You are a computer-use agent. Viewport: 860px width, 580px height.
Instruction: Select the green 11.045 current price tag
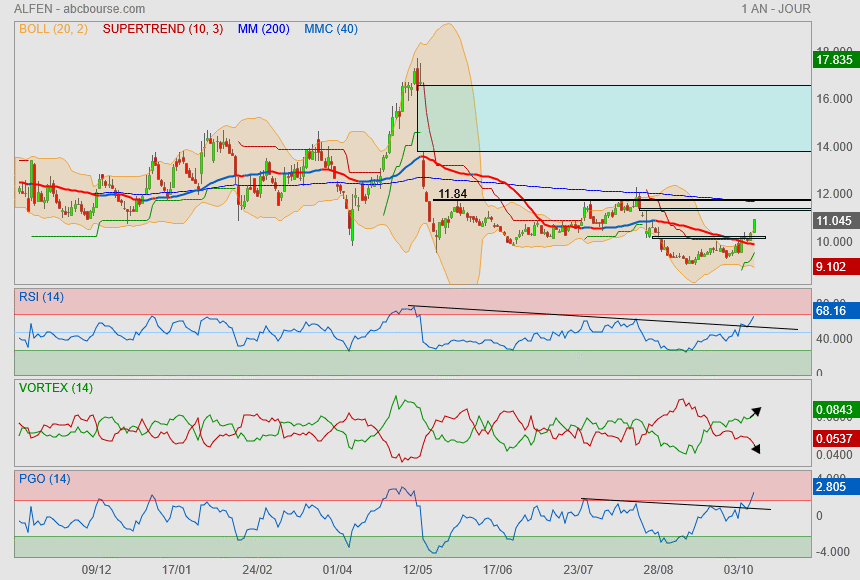coord(833,220)
